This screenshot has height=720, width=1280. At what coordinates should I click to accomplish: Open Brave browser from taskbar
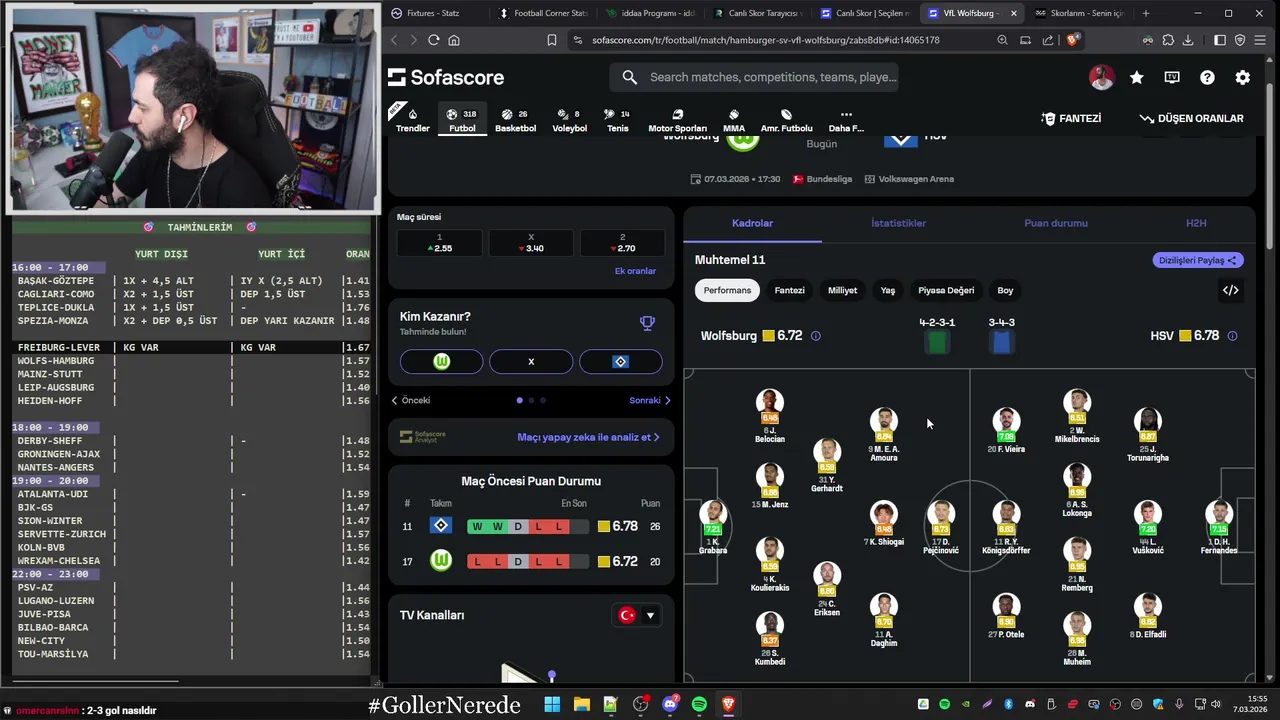click(728, 704)
